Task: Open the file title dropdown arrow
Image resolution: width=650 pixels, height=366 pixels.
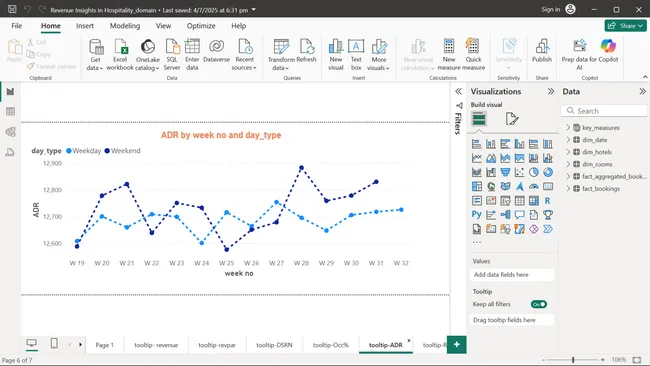Action: (x=254, y=10)
